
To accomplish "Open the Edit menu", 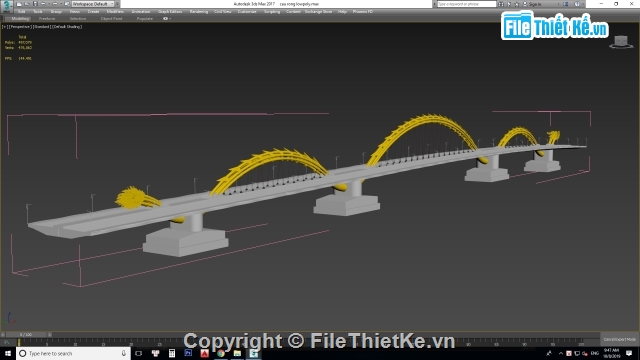I will click(x=22, y=12).
